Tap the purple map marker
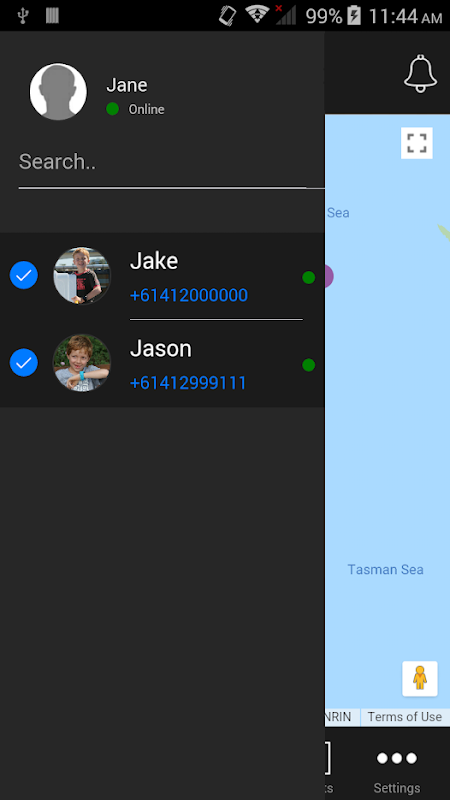Viewport: 450px width, 800px height. pos(329,276)
